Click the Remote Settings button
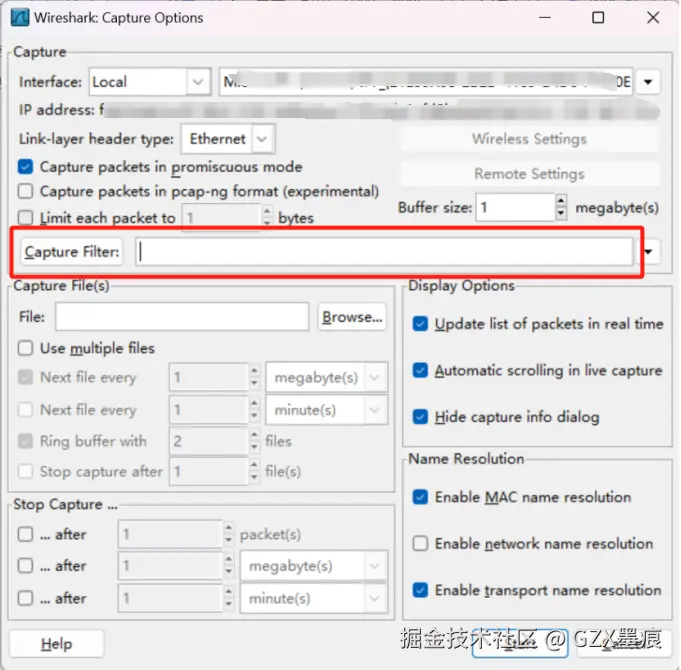The height and width of the screenshot is (670, 681). pyautogui.click(x=529, y=174)
